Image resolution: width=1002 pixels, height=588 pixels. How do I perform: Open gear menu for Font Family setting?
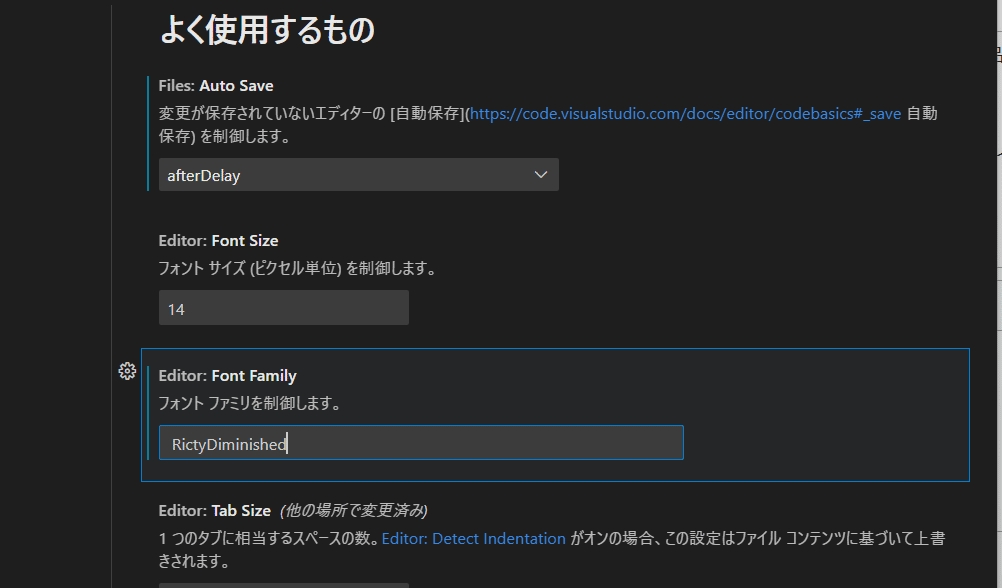[x=127, y=371]
